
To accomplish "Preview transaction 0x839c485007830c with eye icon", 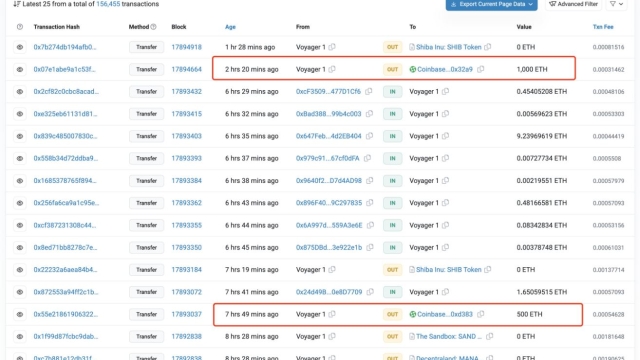I will tap(20, 136).
